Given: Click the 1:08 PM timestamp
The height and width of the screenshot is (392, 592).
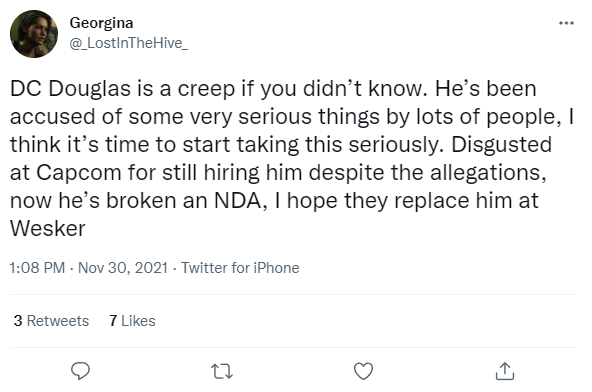Looking at the screenshot, I should click(x=37, y=268).
